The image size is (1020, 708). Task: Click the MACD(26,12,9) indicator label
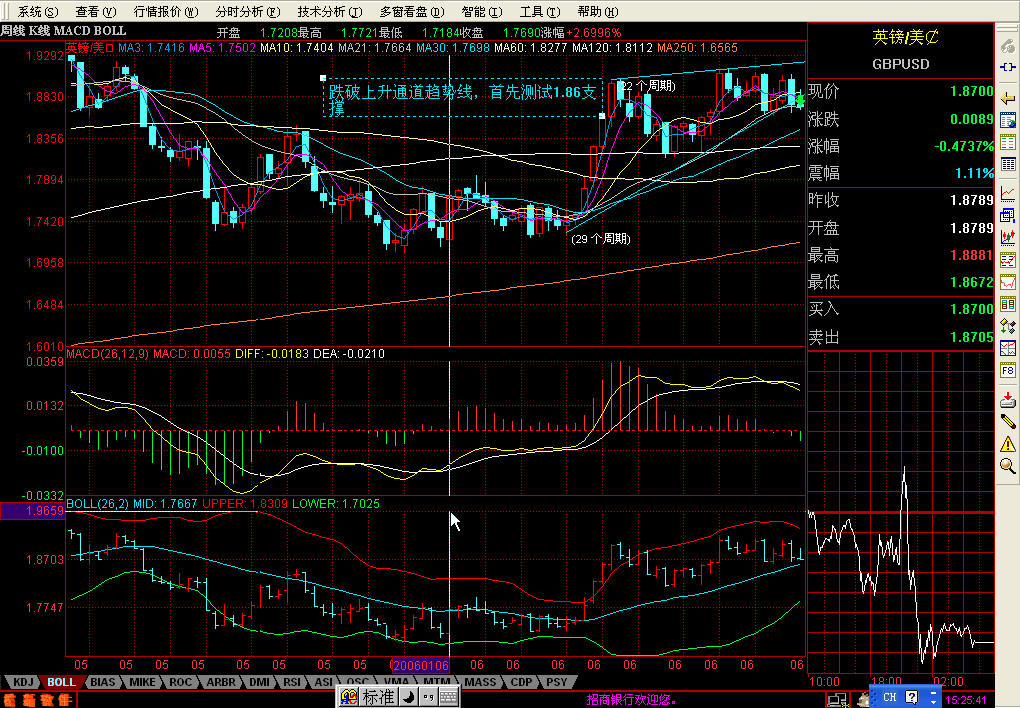(108, 353)
